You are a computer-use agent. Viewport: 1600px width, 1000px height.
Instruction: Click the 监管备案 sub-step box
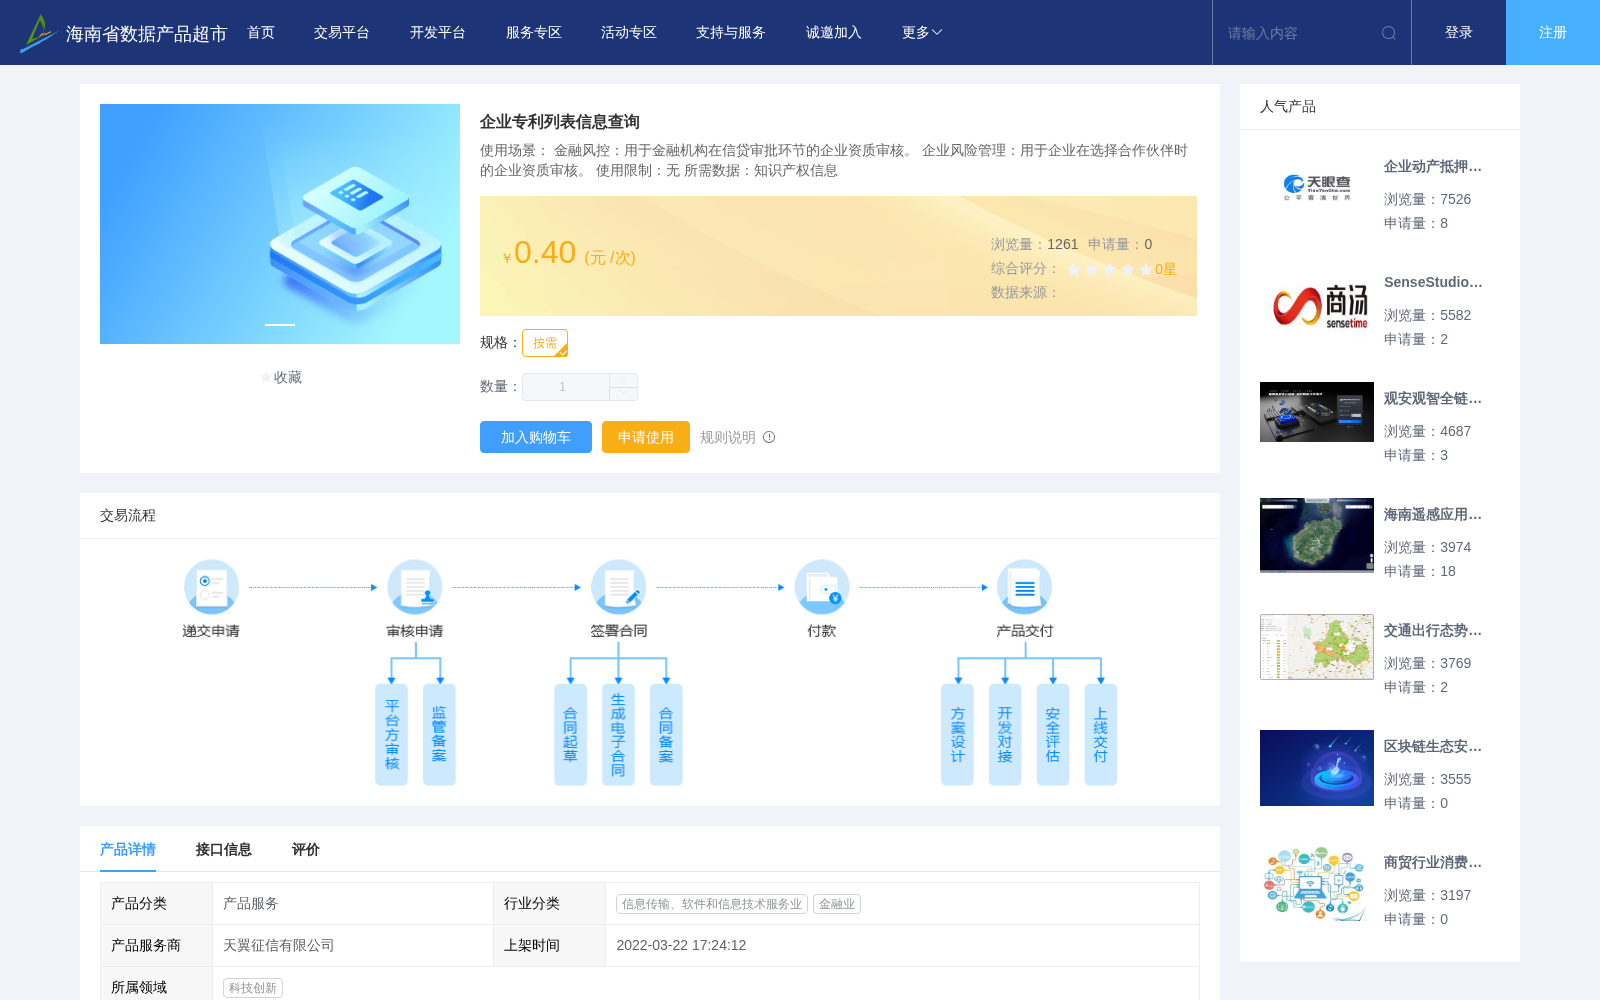439,735
